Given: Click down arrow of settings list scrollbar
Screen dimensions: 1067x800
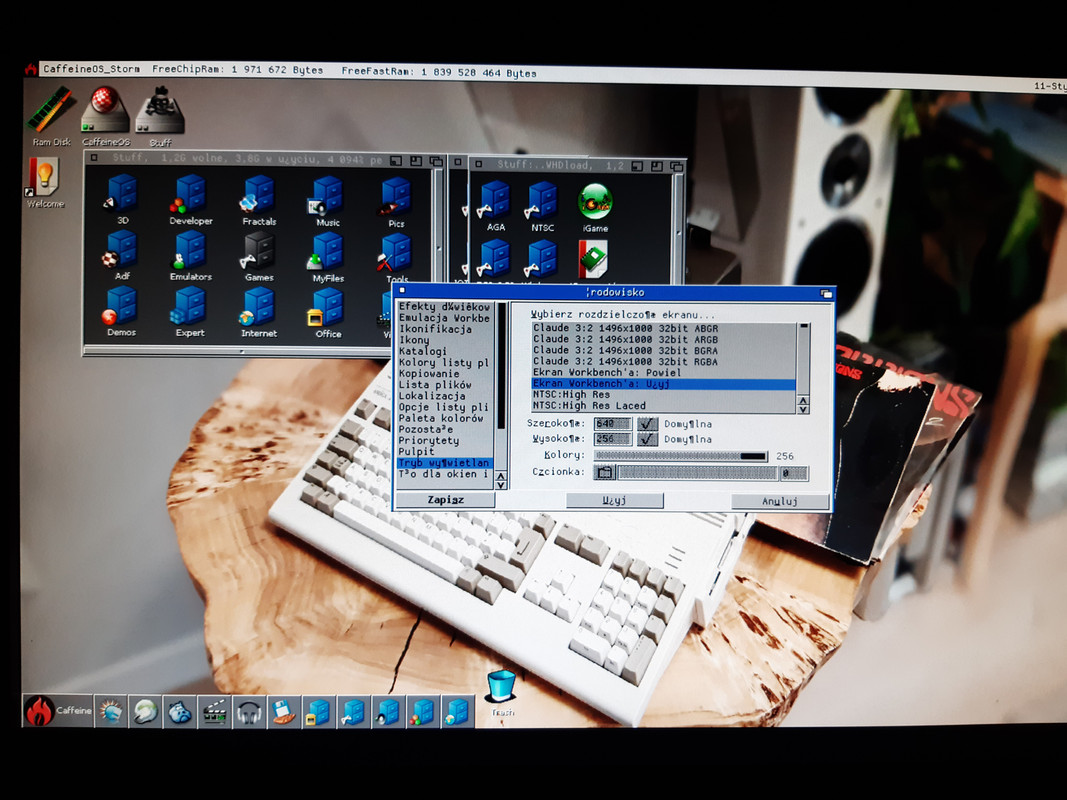Looking at the screenshot, I should point(502,485).
